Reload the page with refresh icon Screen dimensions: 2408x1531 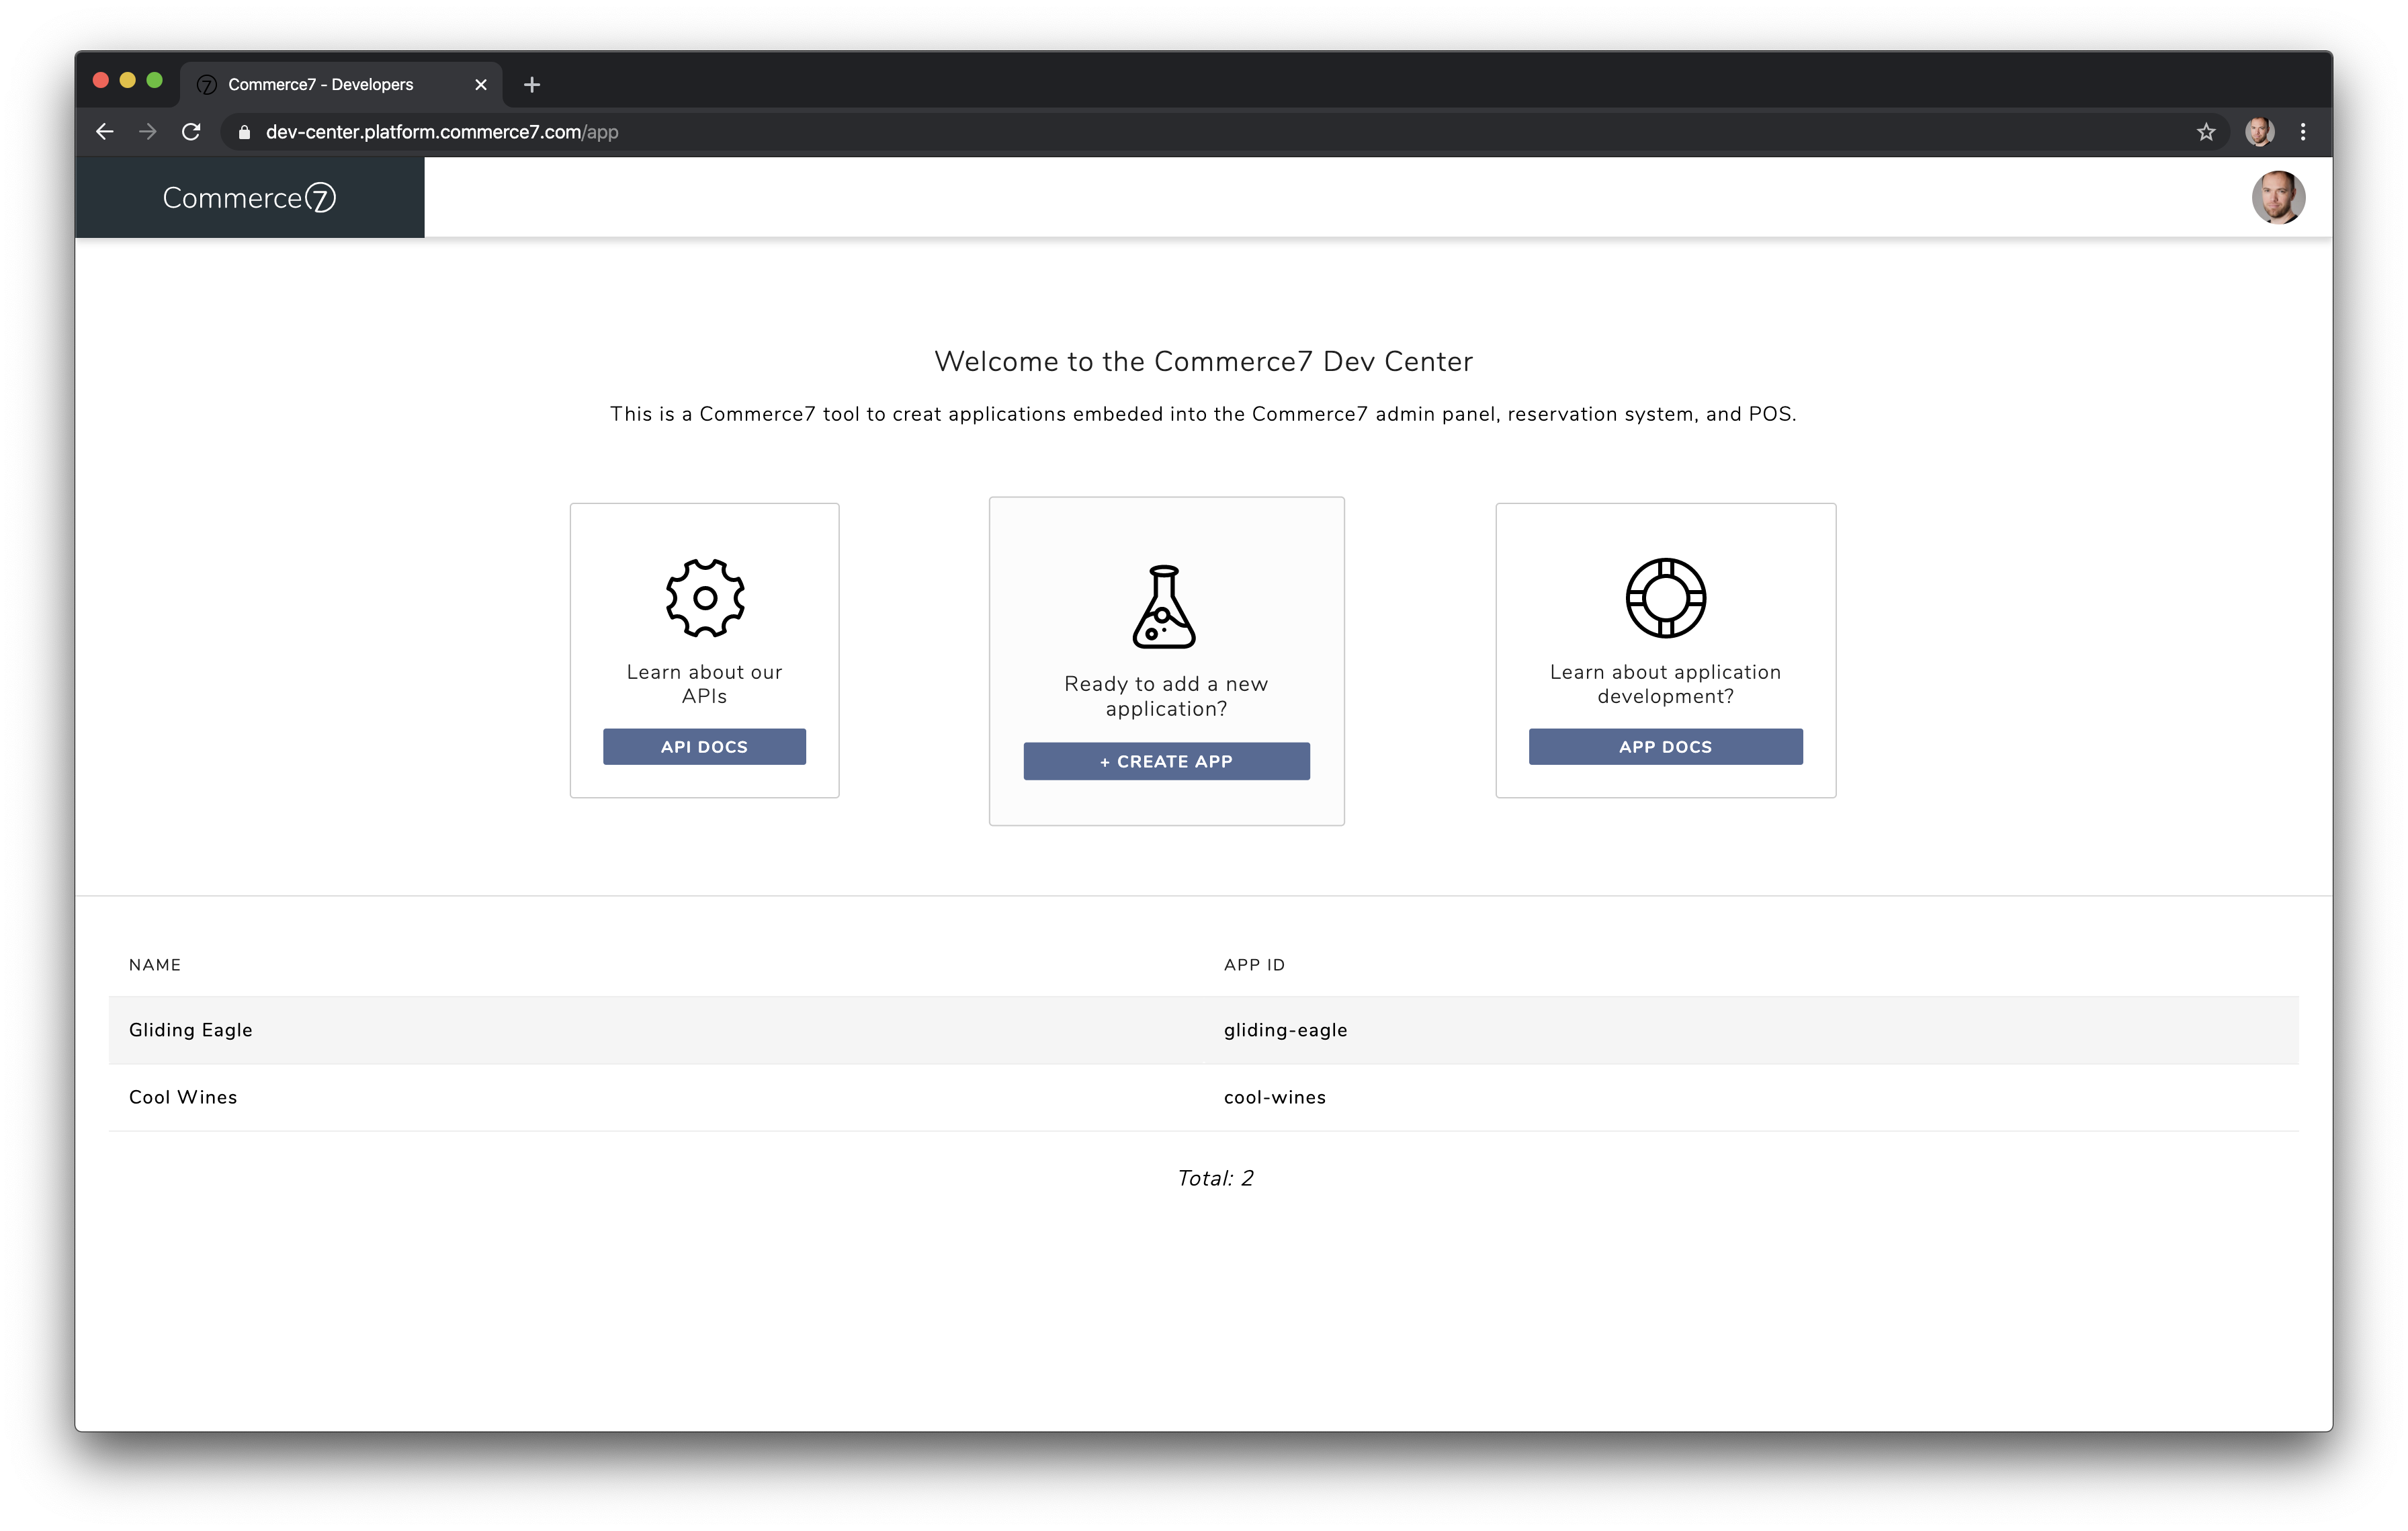[x=191, y=132]
